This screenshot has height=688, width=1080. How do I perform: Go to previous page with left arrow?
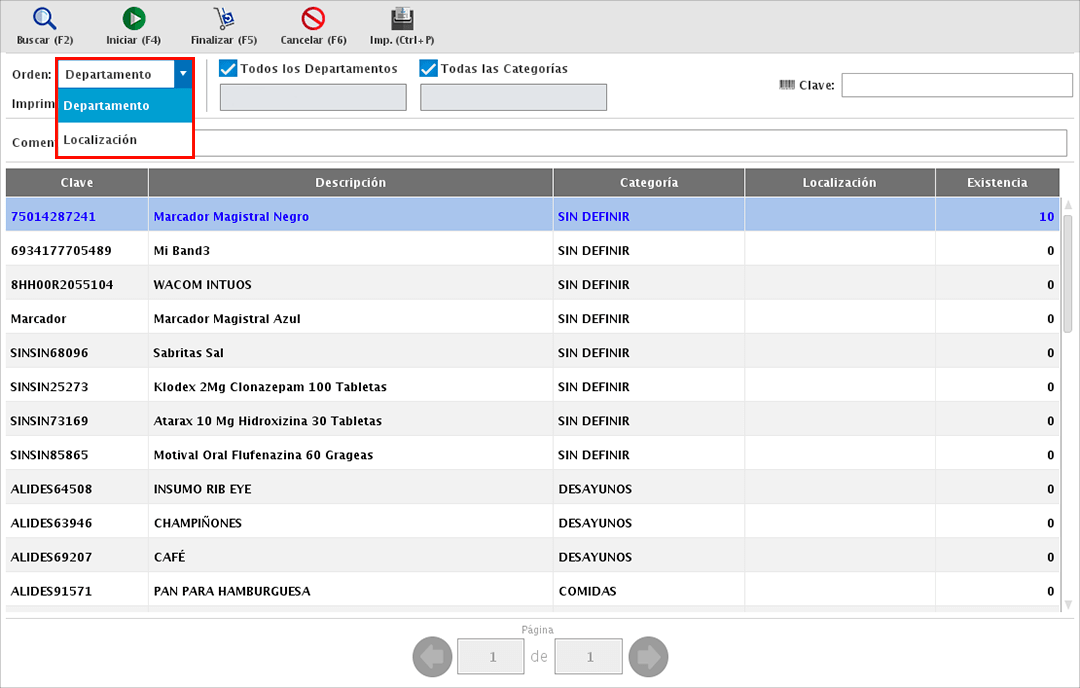(x=431, y=657)
